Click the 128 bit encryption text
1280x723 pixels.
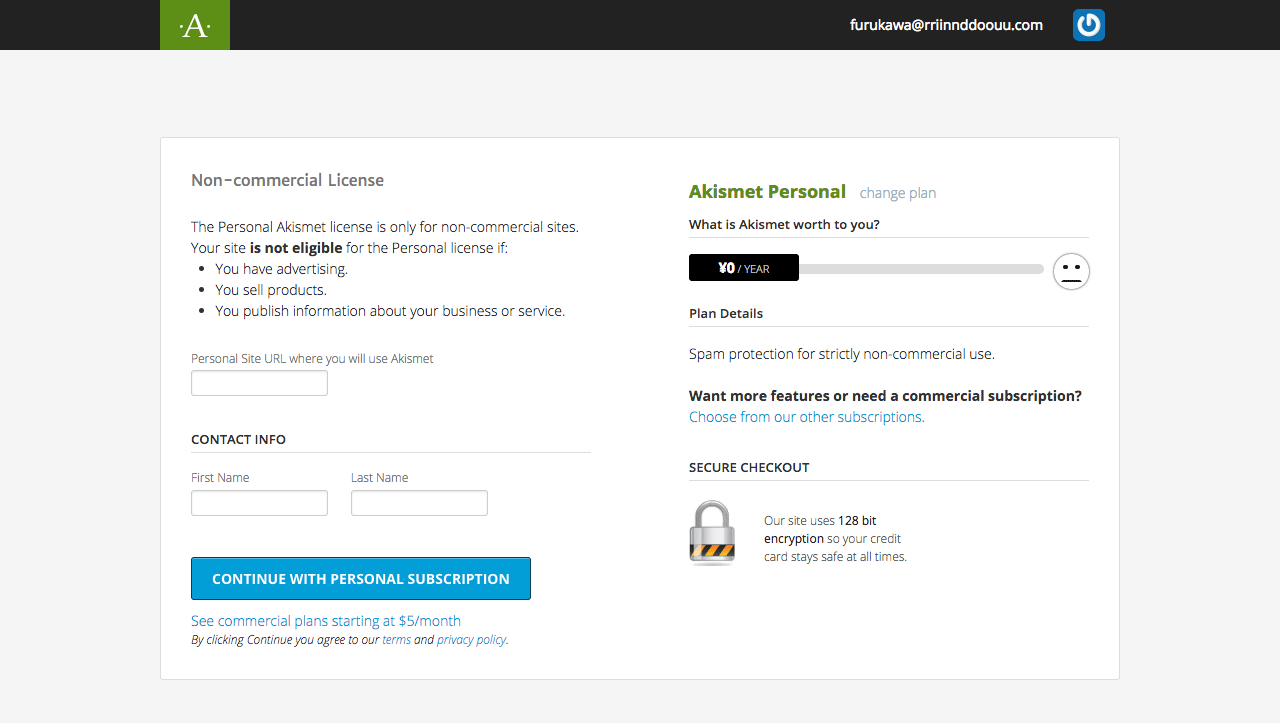(x=820, y=530)
